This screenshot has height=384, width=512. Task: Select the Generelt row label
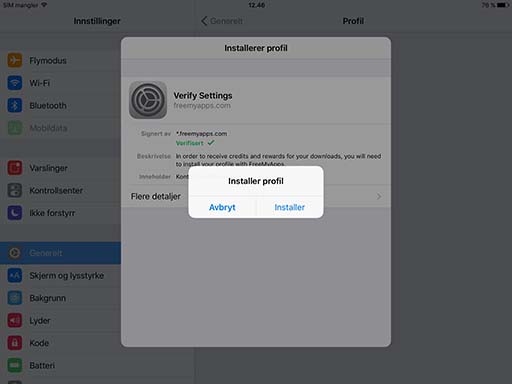pos(46,253)
